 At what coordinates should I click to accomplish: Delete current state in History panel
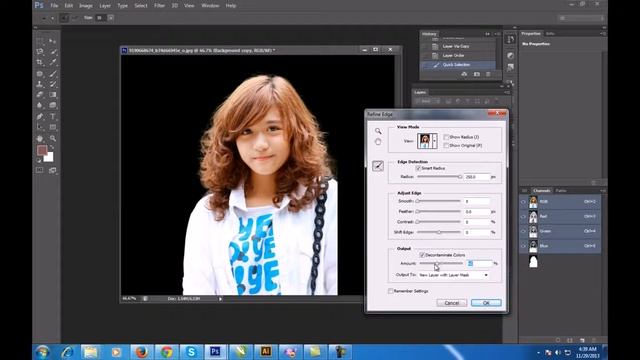click(x=488, y=74)
